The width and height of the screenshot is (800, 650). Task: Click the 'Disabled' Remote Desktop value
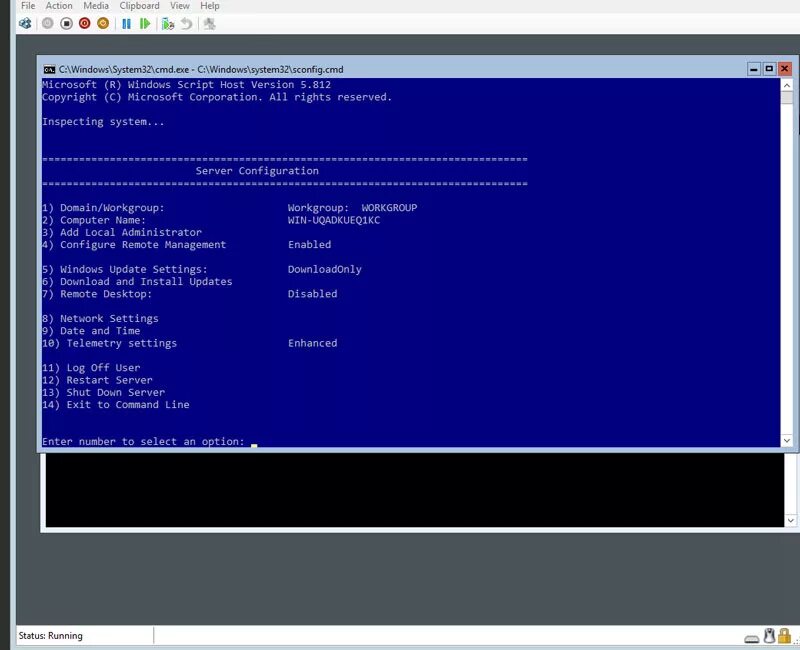312,293
